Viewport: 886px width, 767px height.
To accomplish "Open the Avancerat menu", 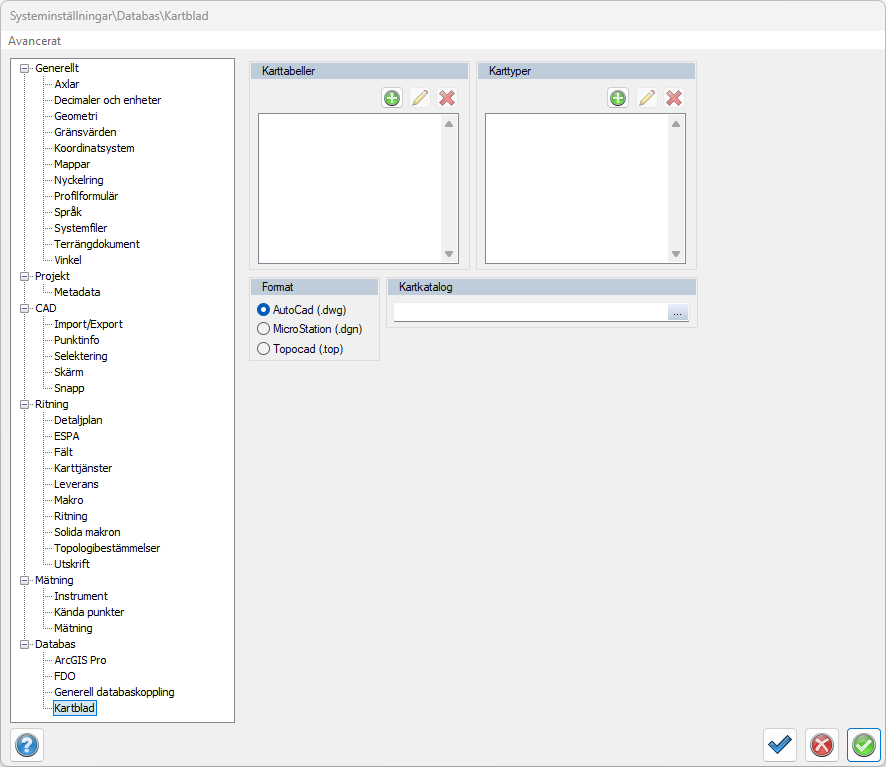I will click(x=35, y=41).
